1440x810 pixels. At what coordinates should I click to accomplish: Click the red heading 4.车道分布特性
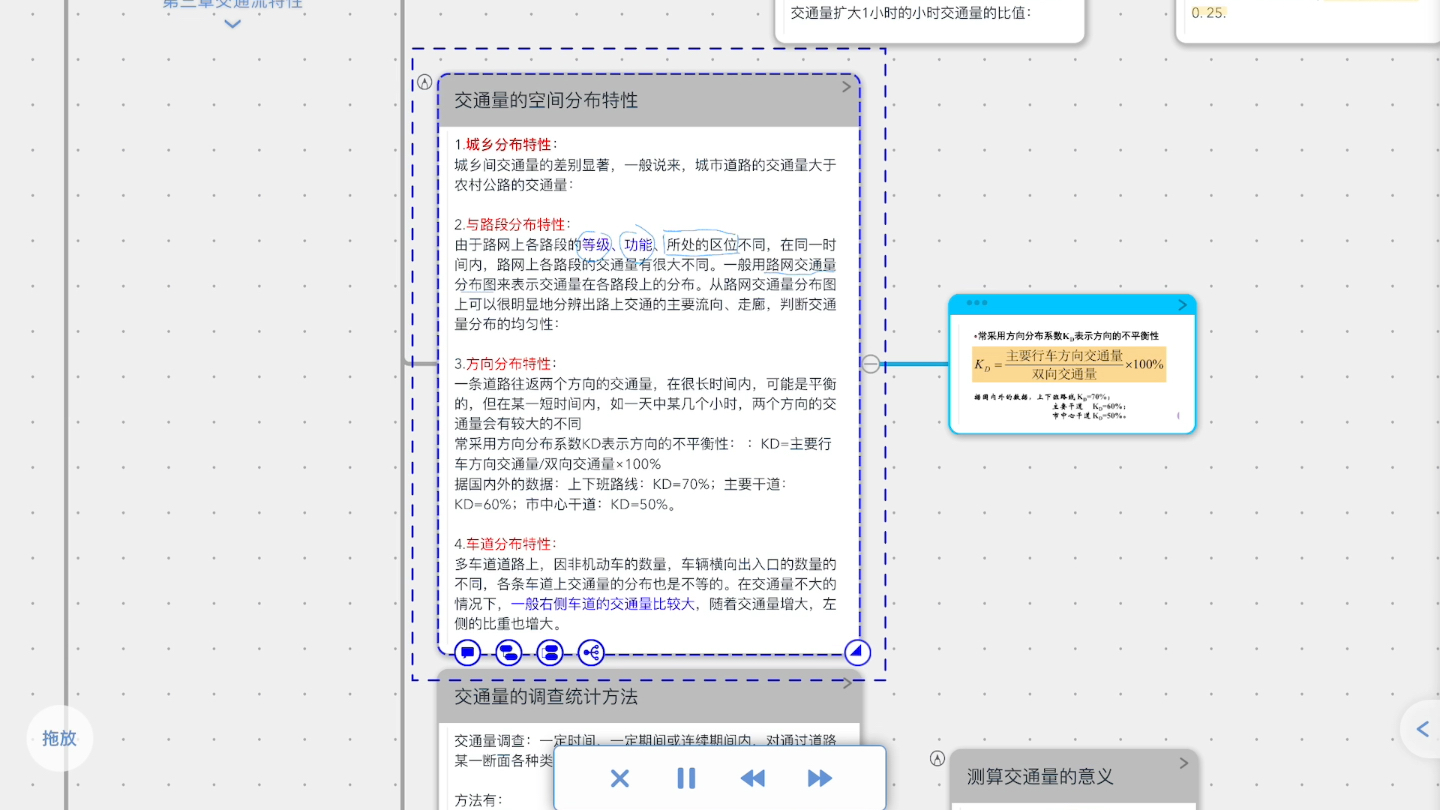pos(506,544)
